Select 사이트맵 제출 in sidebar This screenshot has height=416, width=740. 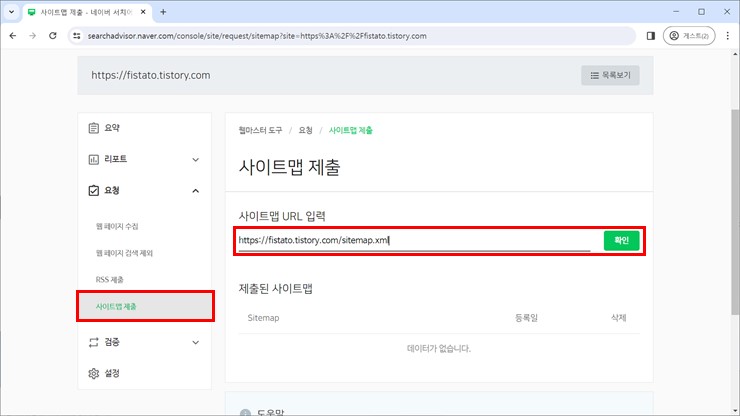(145, 306)
